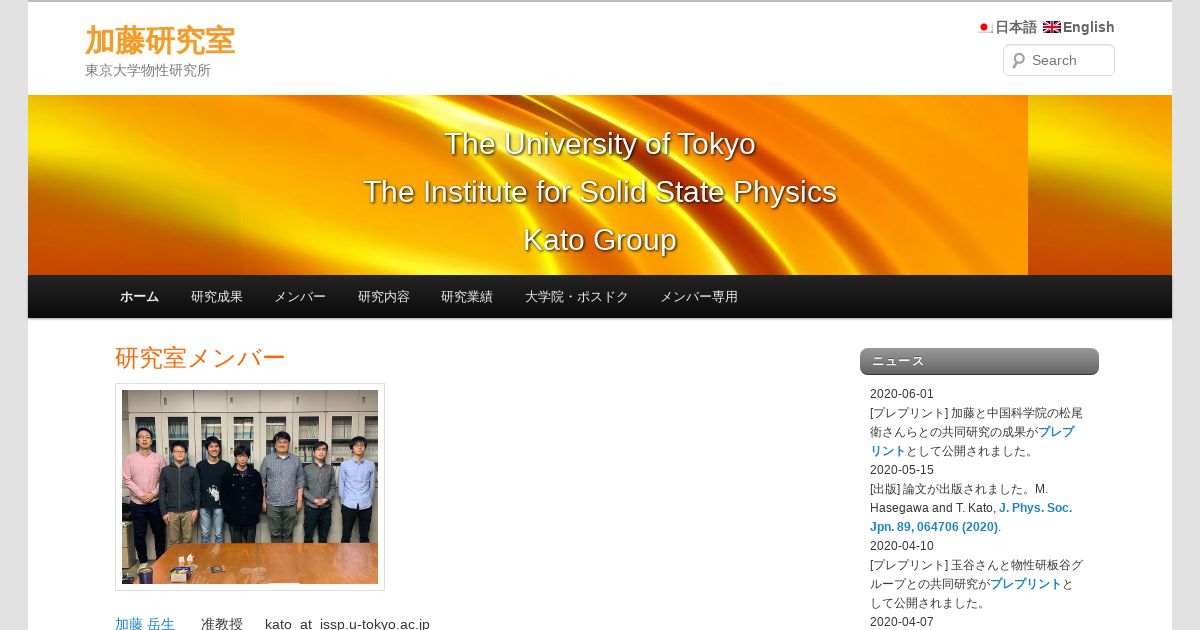Screen dimensions: 1200x630
Task: Click the magnifier icon in the search box
Action: [1018, 60]
